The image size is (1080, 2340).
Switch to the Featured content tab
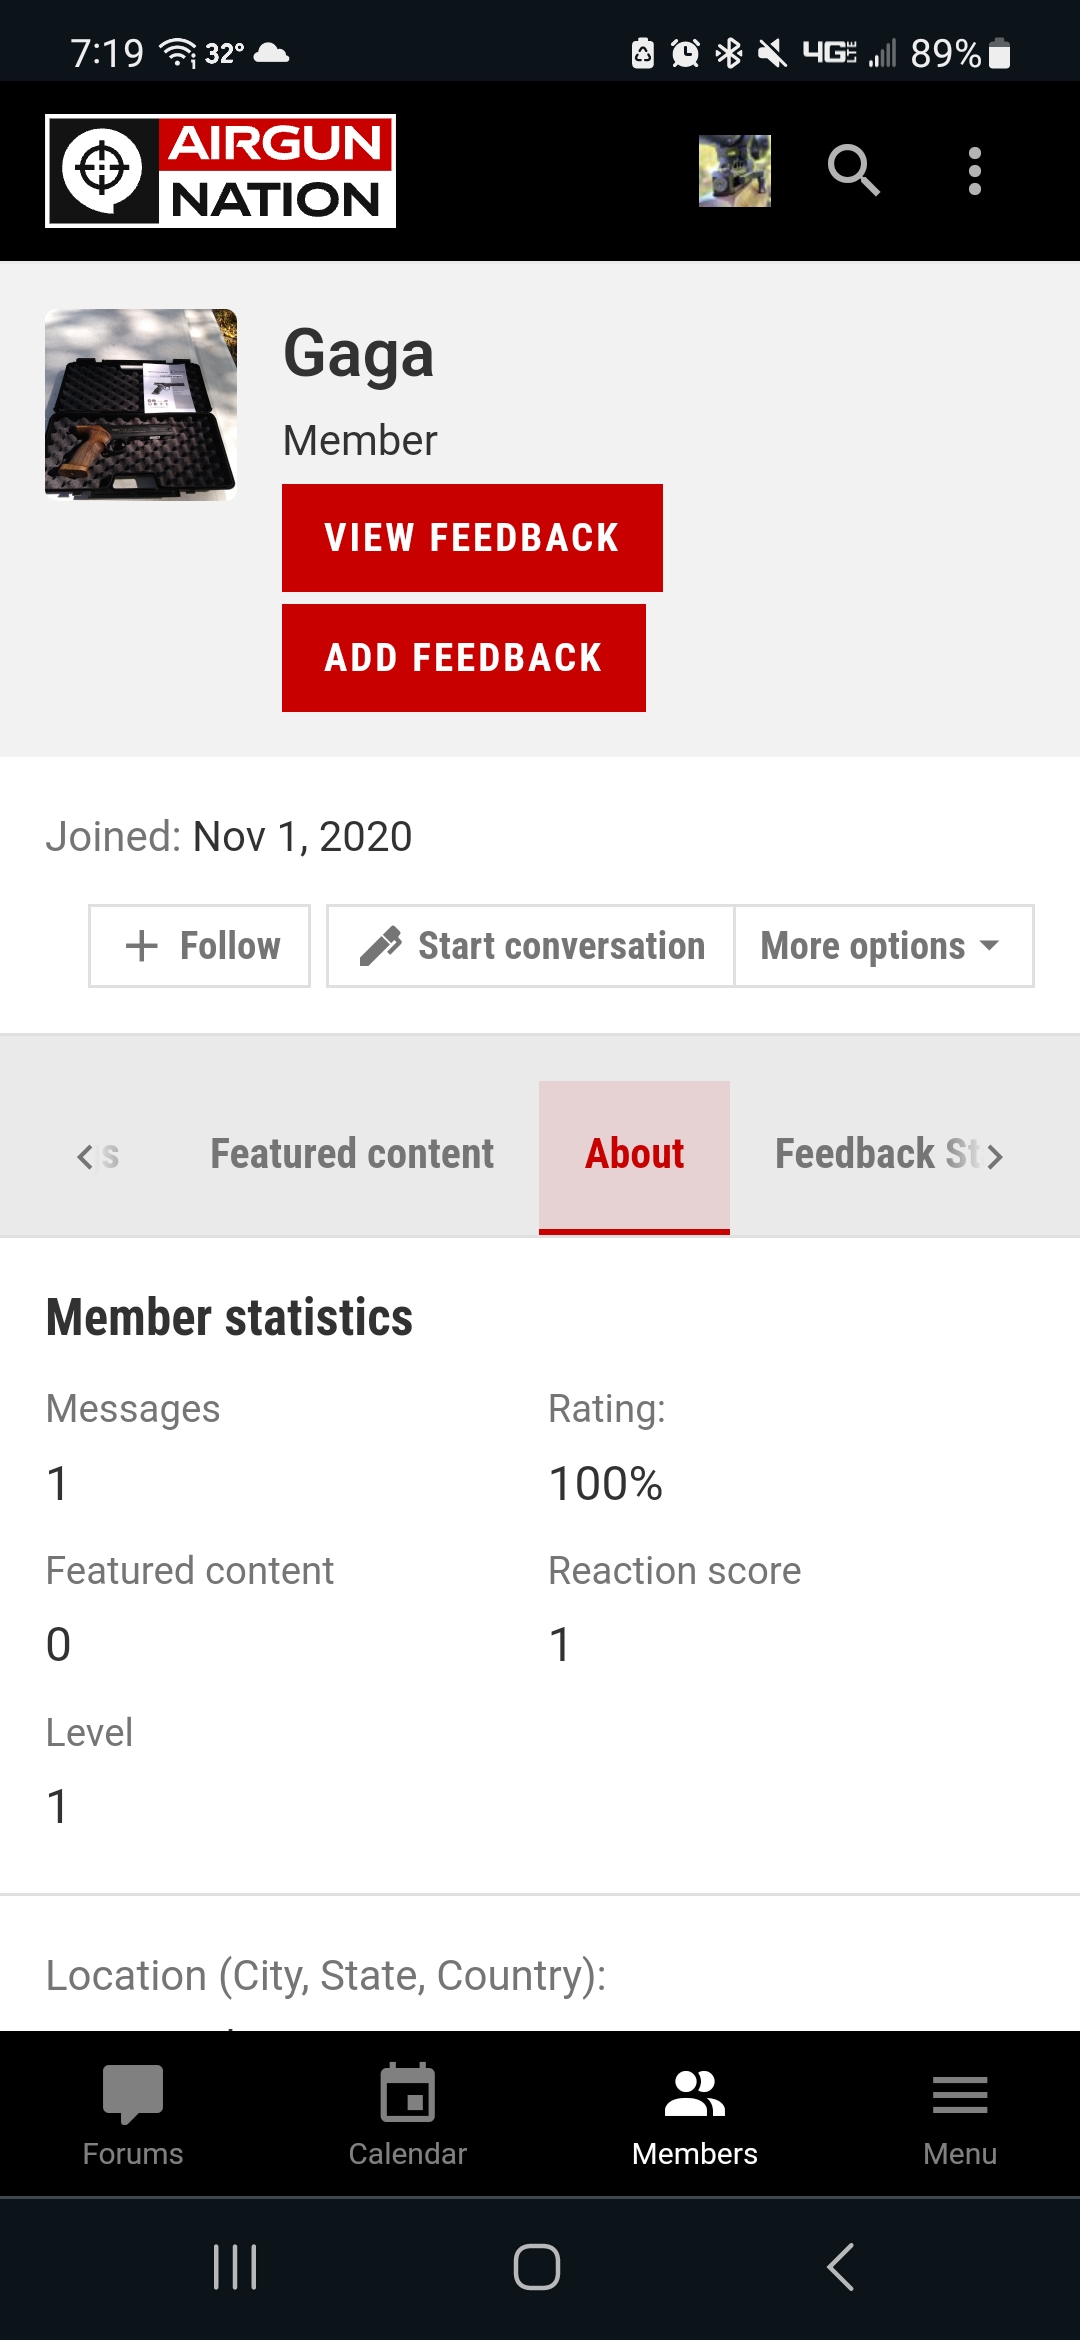tap(352, 1155)
